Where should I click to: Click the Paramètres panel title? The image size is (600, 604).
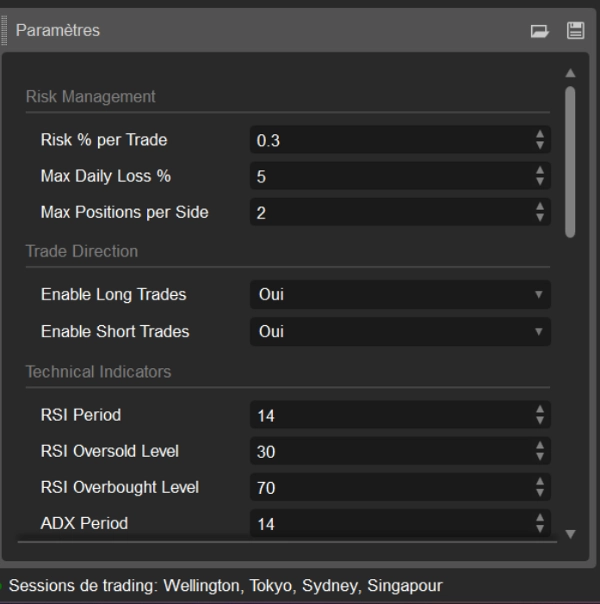(x=59, y=31)
